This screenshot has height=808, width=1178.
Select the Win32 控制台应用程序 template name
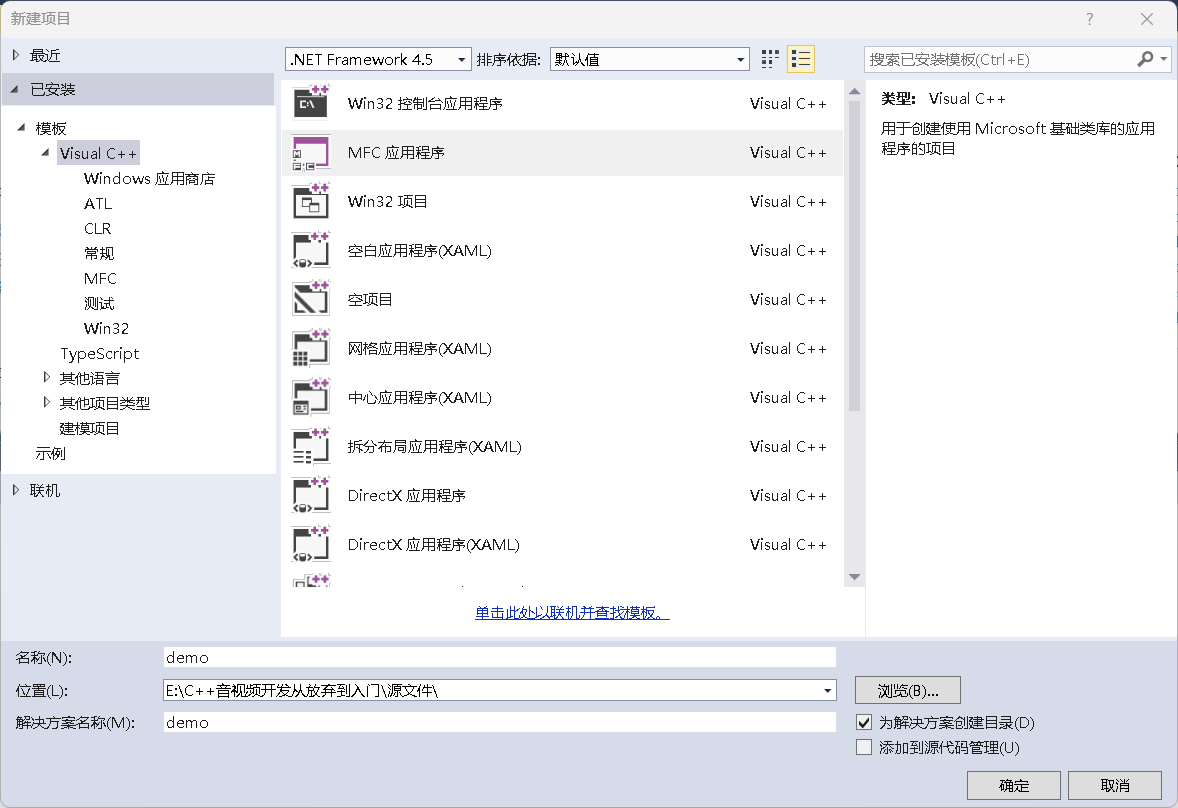pyautogui.click(x=424, y=104)
